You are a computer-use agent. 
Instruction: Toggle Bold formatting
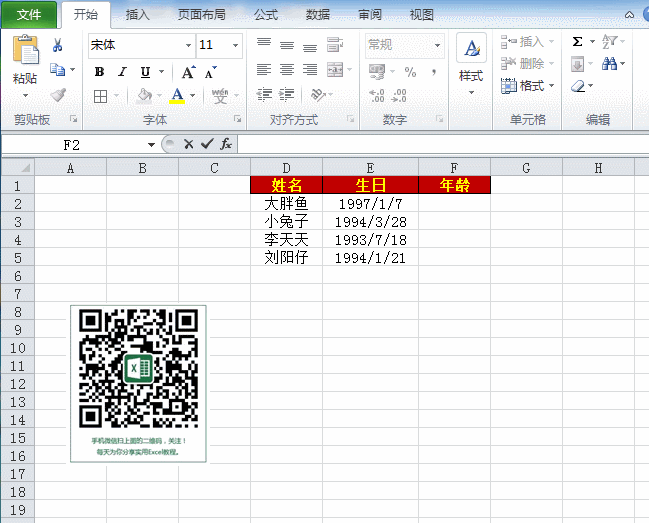[x=99, y=72]
